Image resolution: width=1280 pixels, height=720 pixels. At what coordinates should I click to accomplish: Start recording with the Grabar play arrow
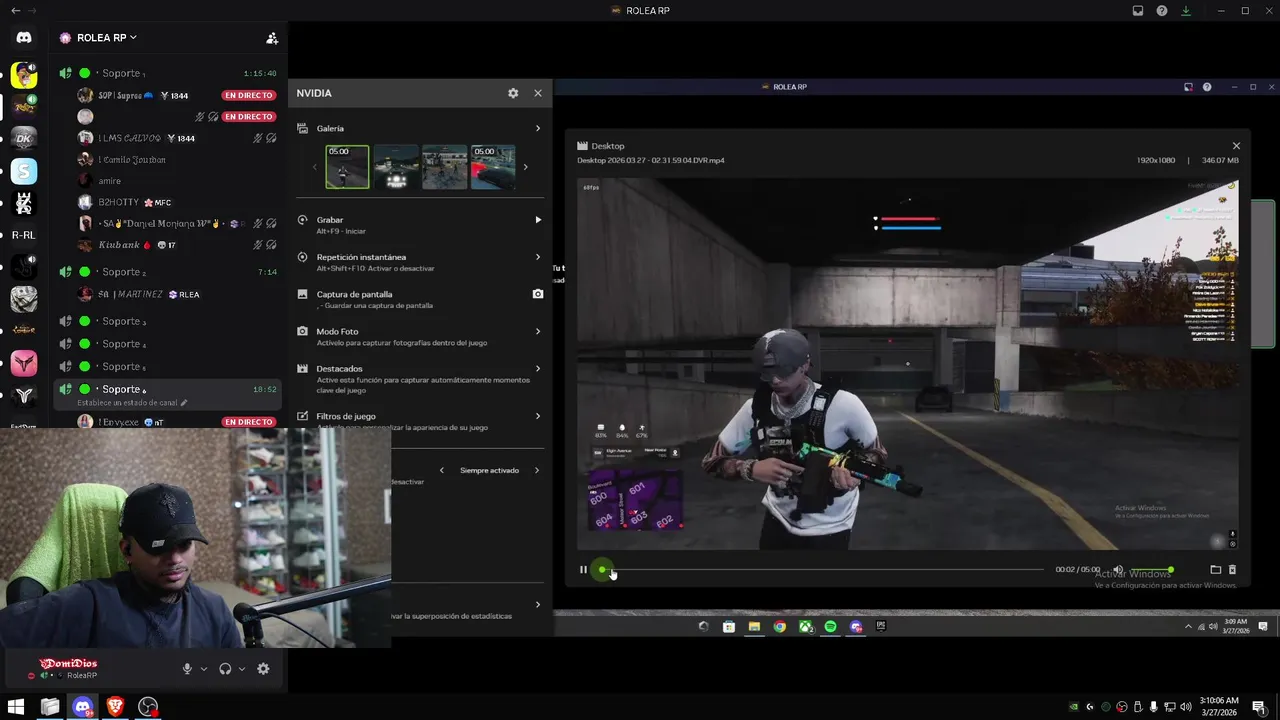(x=538, y=220)
